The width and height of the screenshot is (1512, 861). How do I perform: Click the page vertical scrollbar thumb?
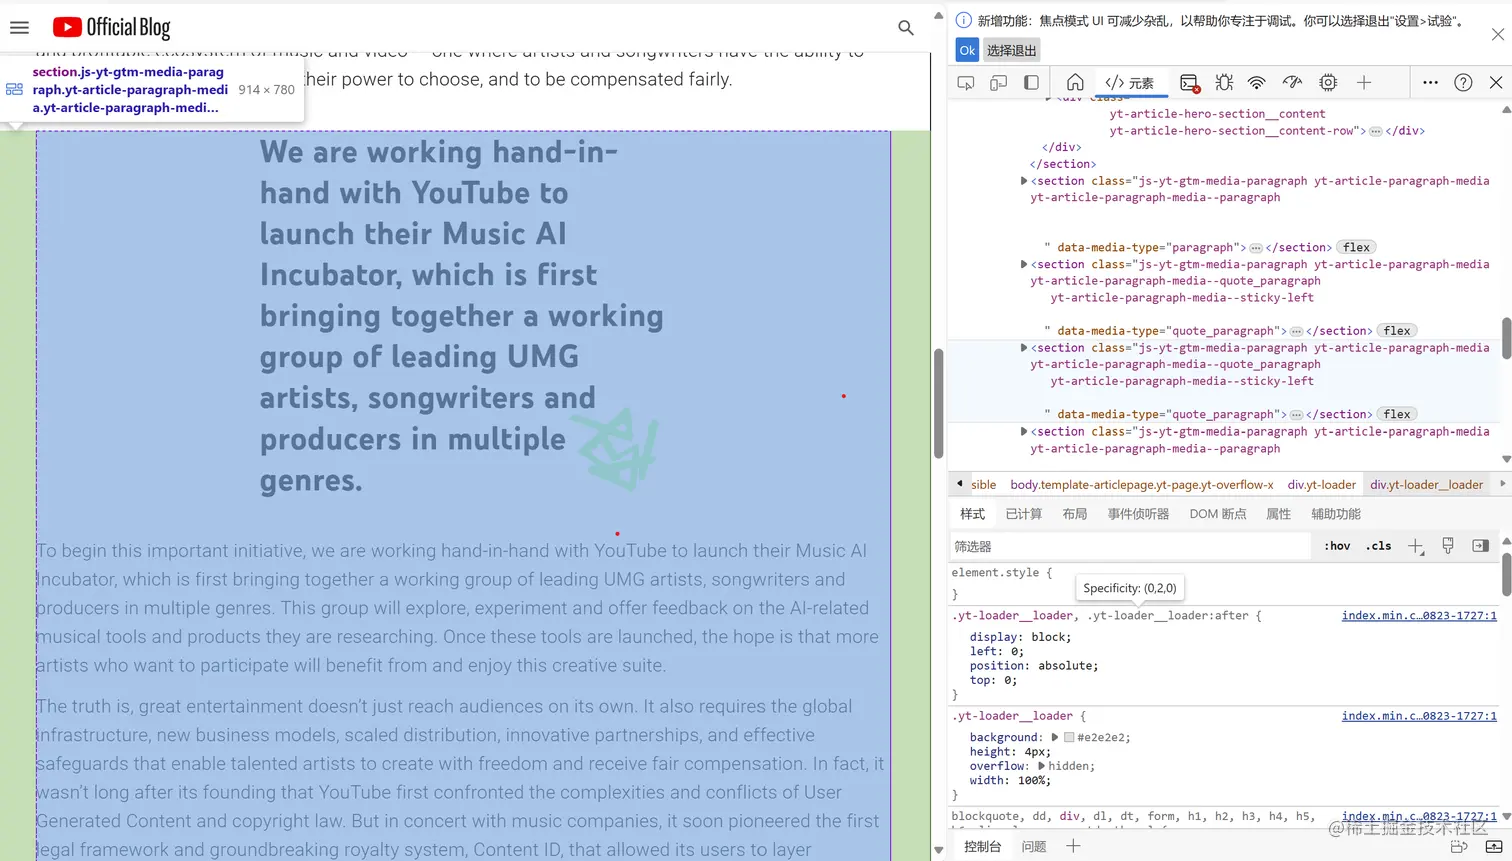point(939,403)
